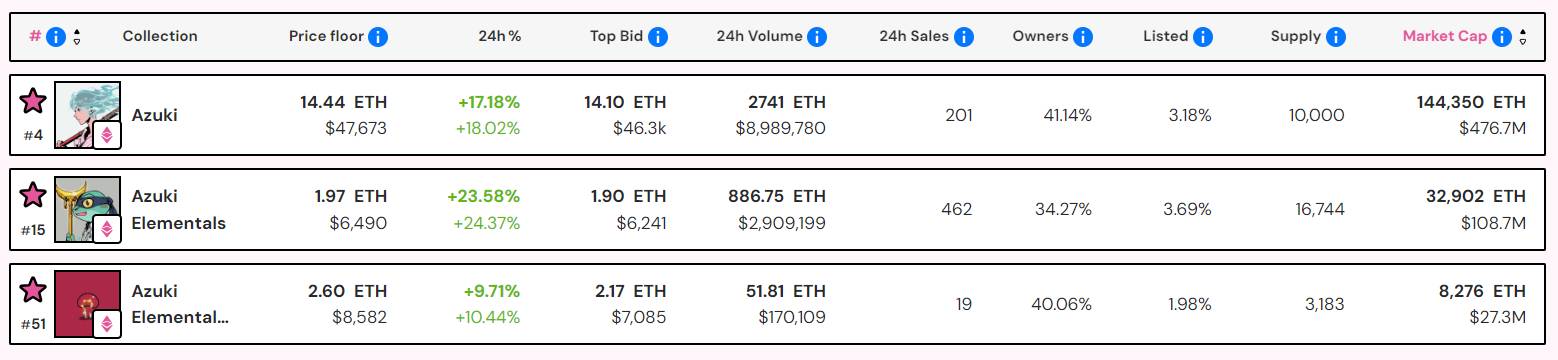Click info icon next to 24h Sales

[964, 37]
